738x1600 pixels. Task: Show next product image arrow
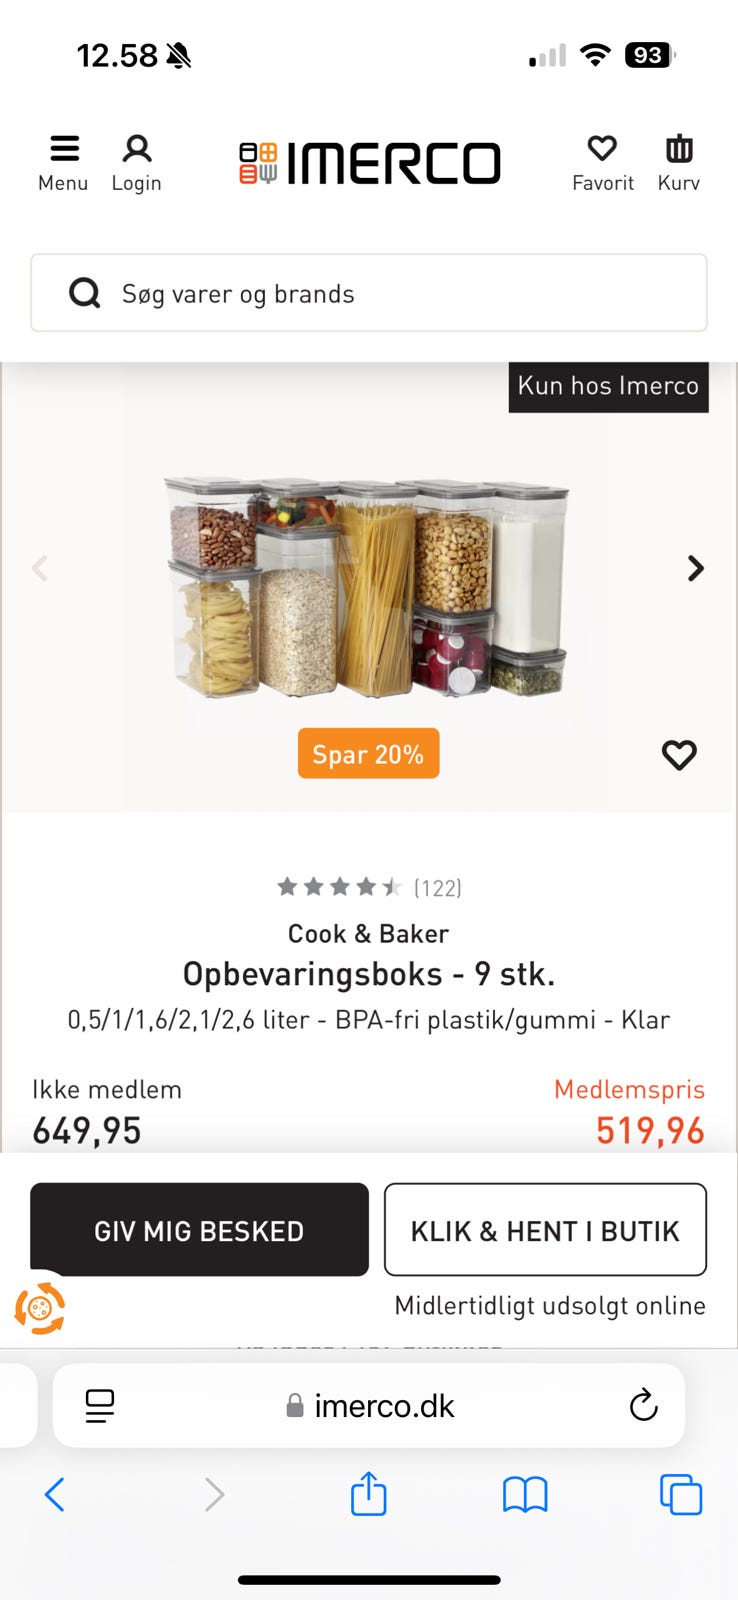pos(696,568)
